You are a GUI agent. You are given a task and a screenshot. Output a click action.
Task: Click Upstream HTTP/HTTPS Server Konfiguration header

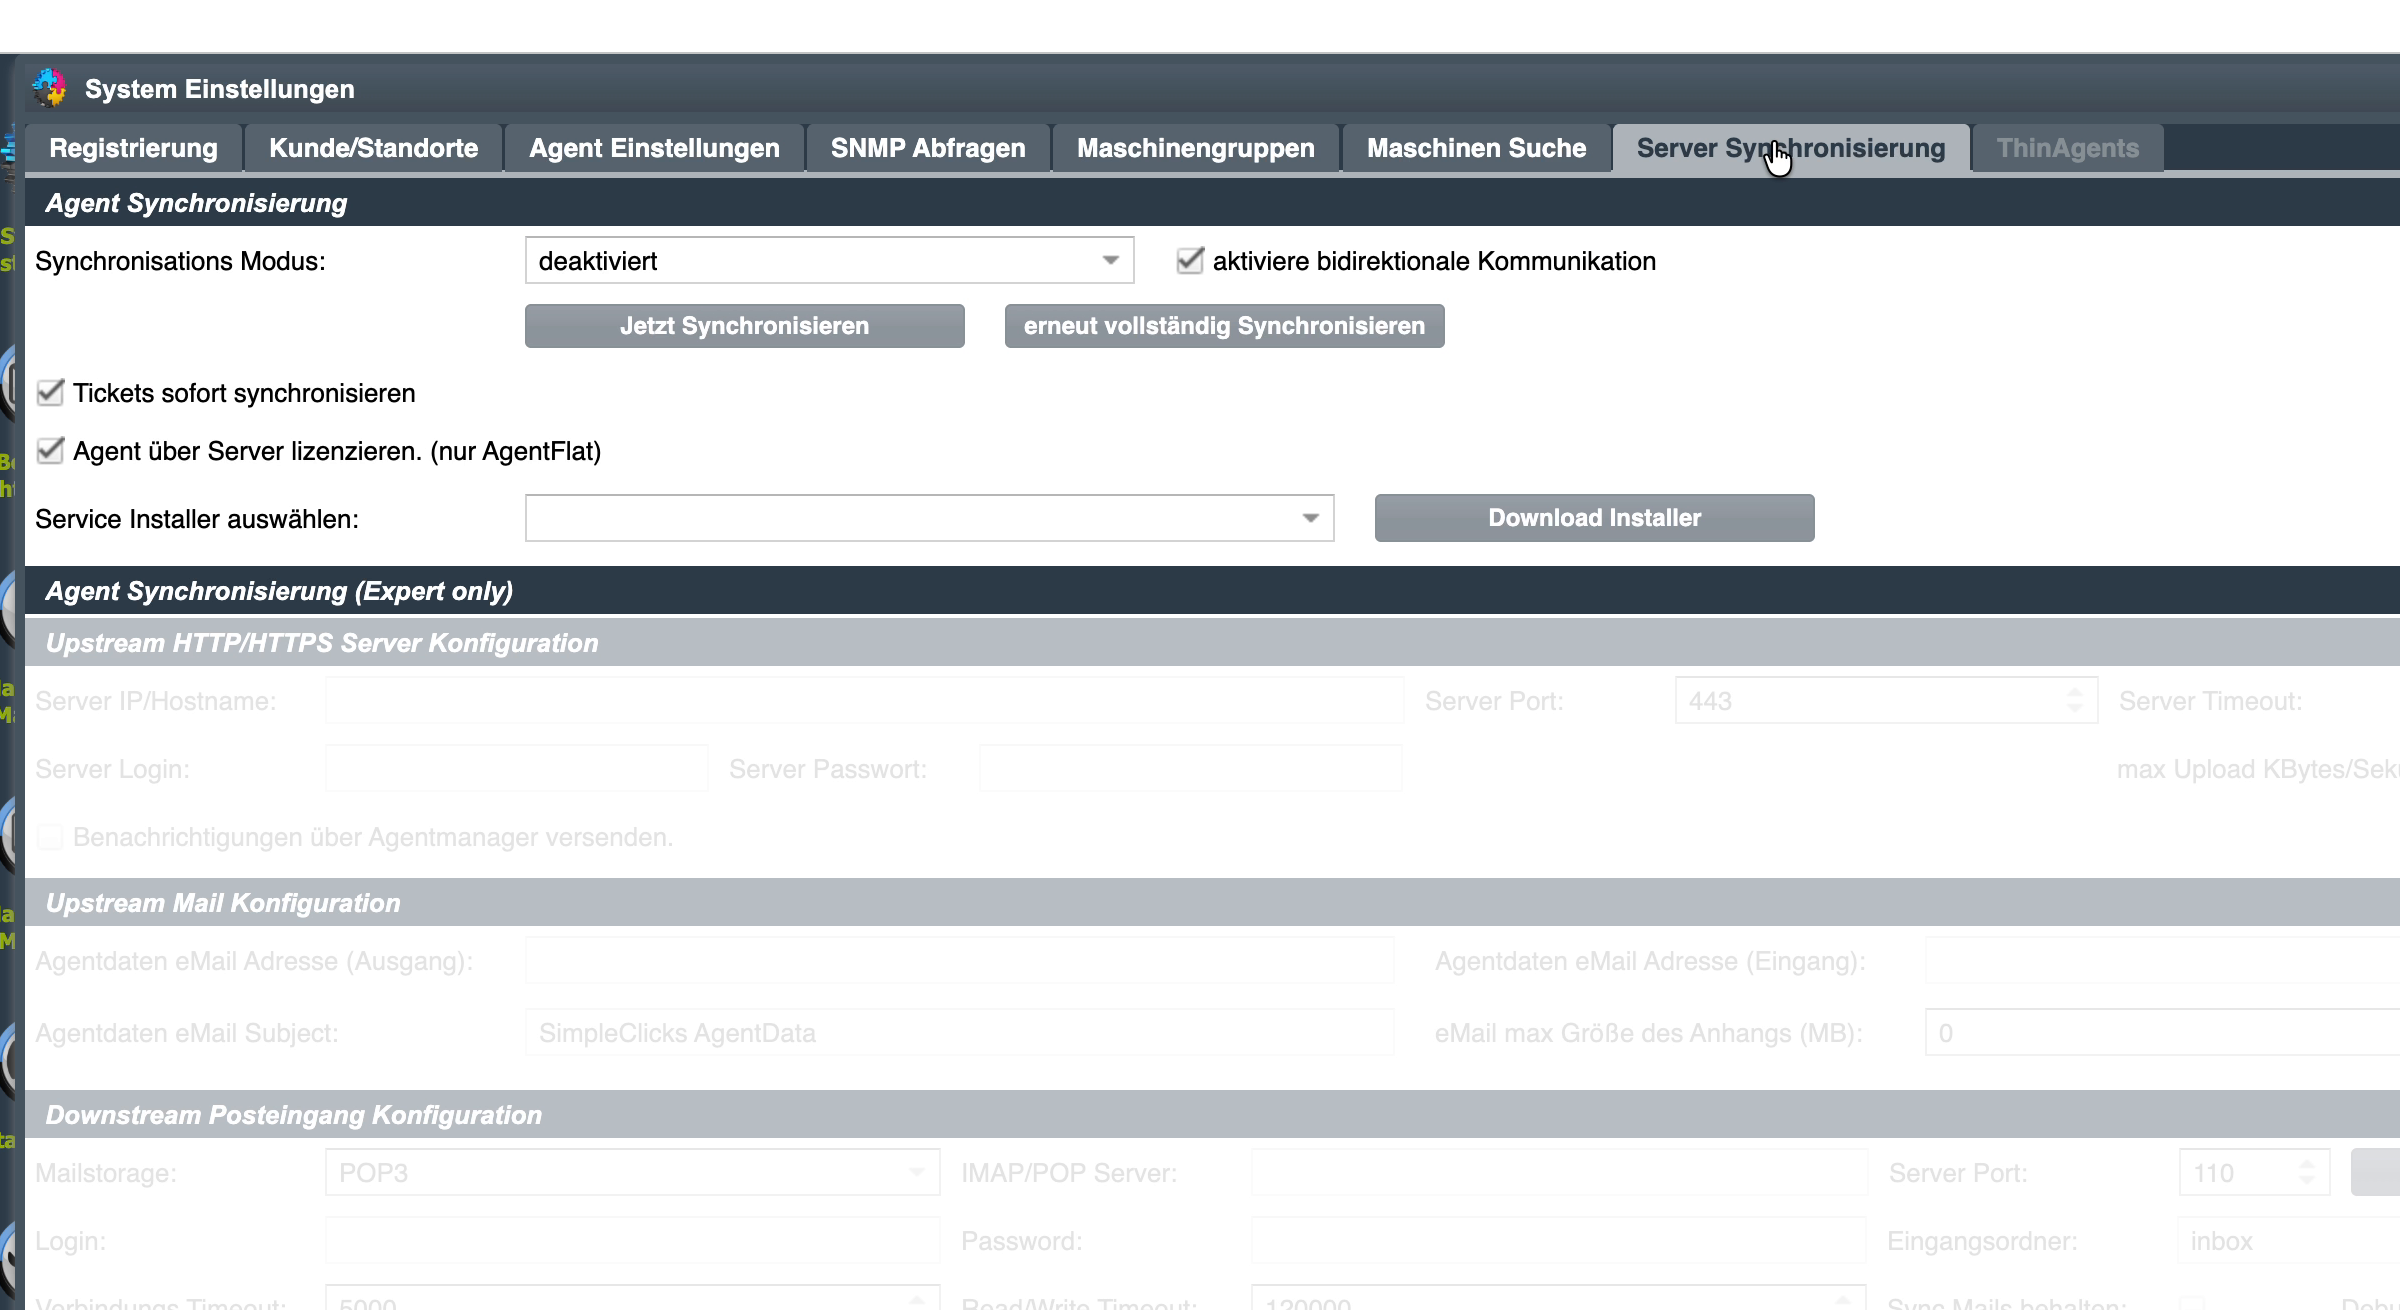tap(1212, 643)
